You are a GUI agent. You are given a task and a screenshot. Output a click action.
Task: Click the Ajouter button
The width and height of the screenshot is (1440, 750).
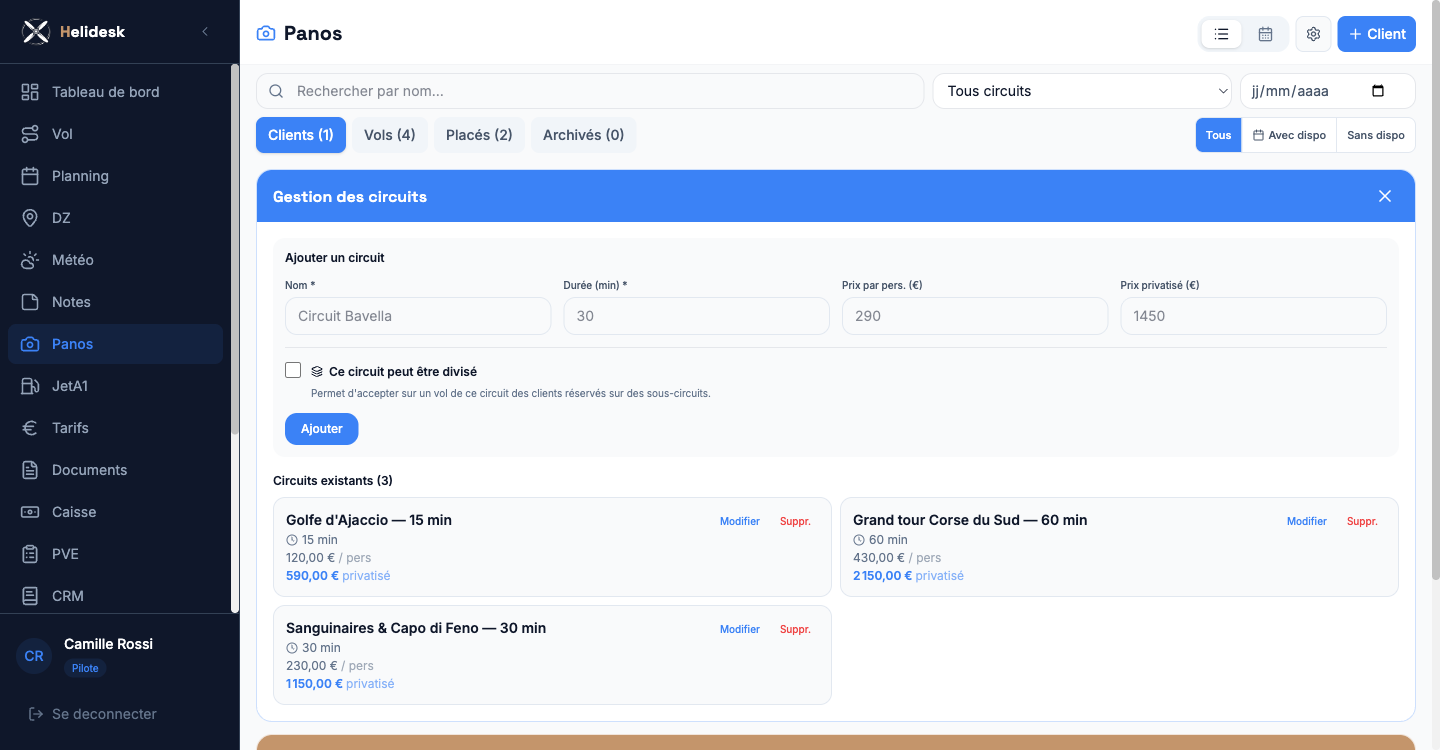tap(322, 428)
